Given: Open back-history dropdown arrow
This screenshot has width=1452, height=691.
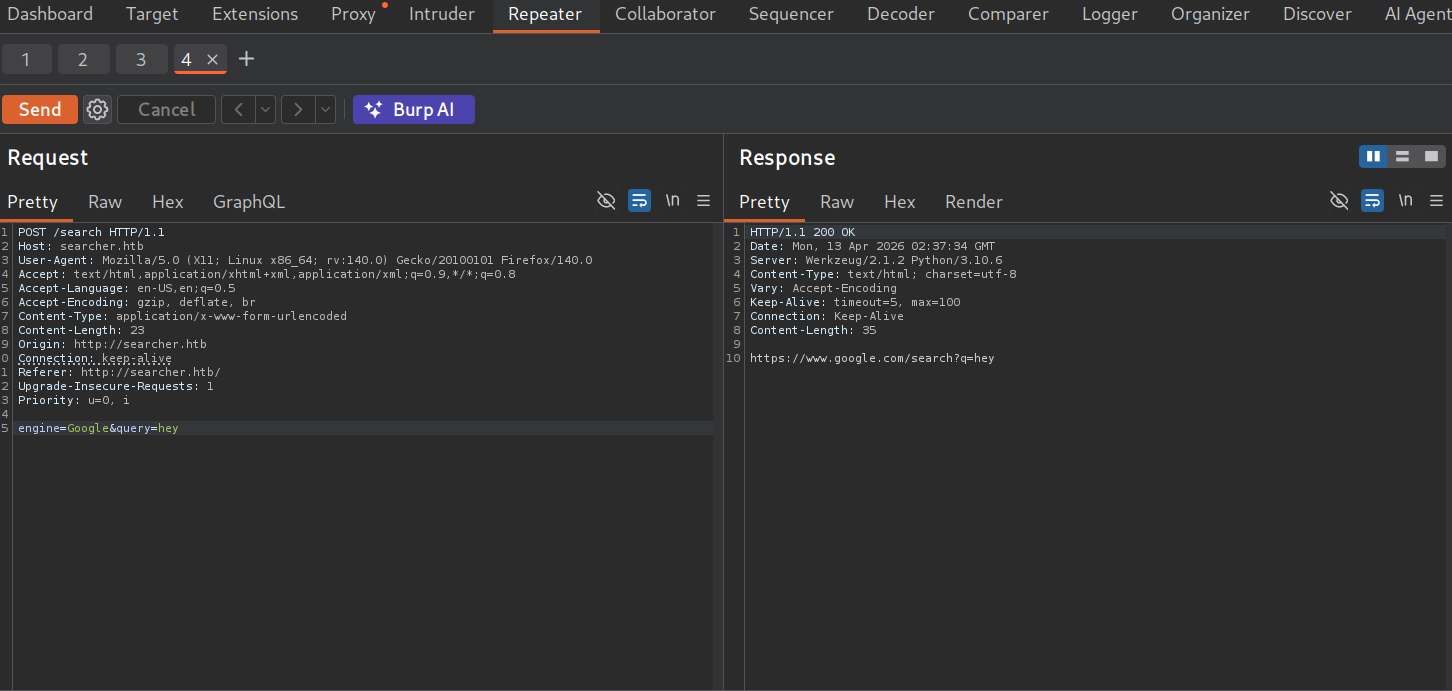Looking at the screenshot, I should [x=265, y=110].
